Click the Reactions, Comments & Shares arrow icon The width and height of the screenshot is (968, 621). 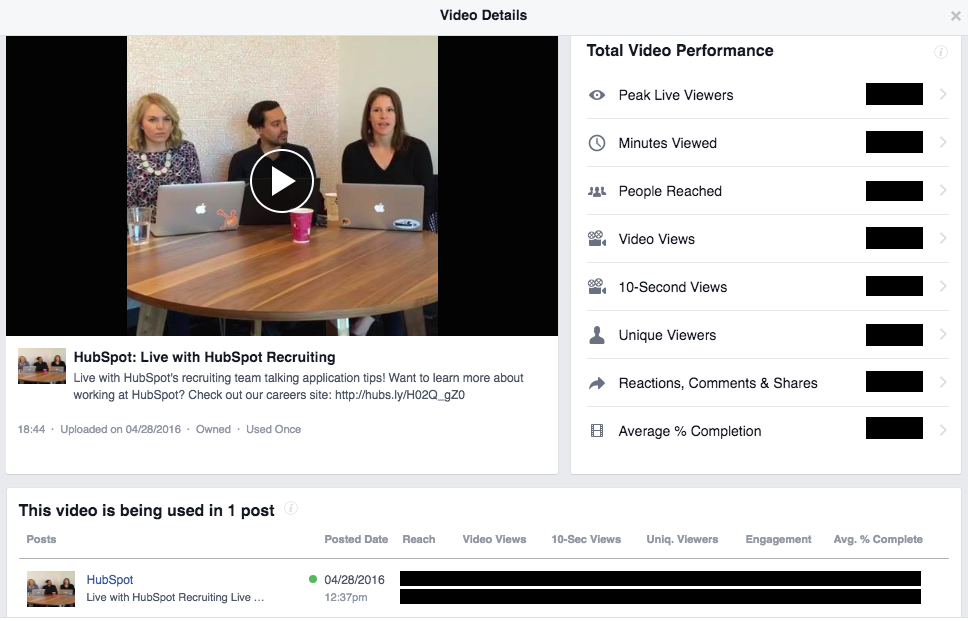(x=597, y=382)
